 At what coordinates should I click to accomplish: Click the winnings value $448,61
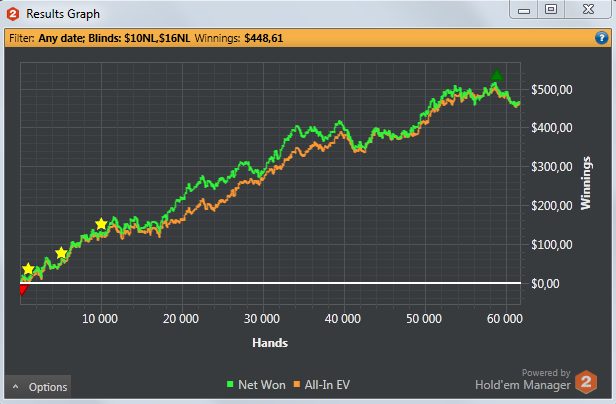point(264,38)
